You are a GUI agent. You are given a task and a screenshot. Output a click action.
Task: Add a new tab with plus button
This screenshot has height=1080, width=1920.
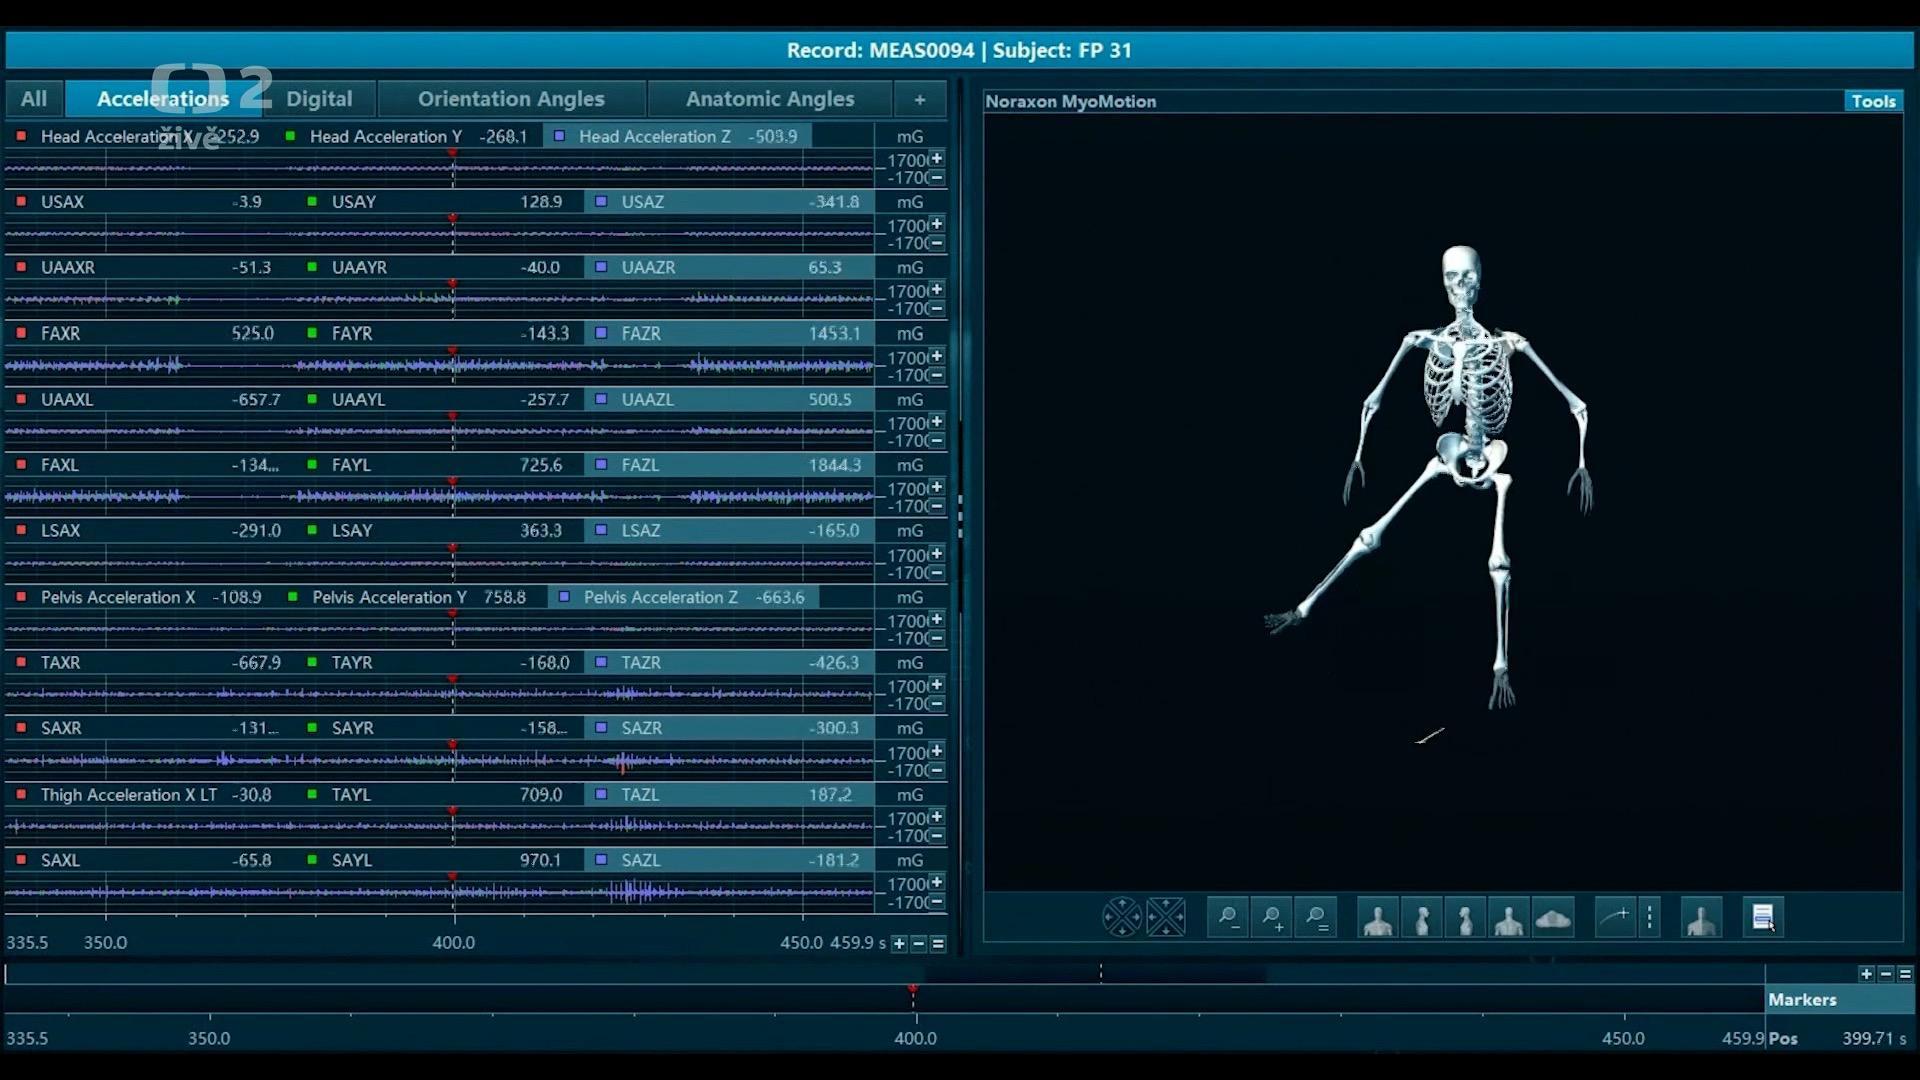click(x=919, y=99)
